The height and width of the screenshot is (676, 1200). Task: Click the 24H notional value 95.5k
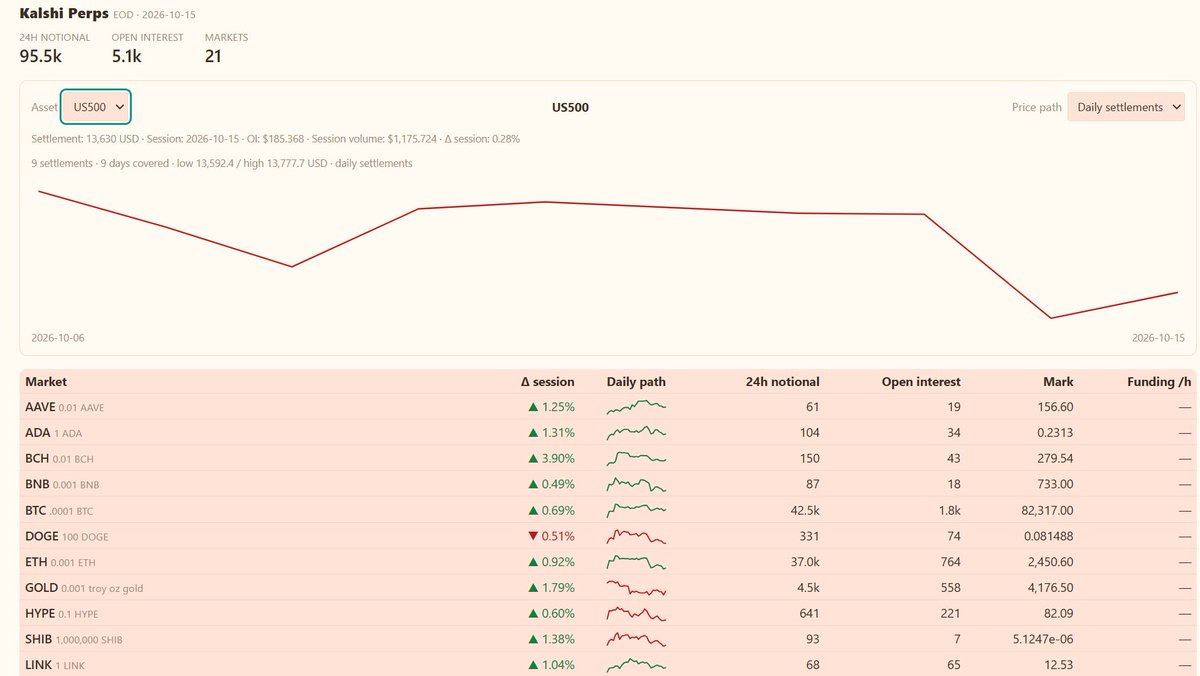[x=41, y=56]
